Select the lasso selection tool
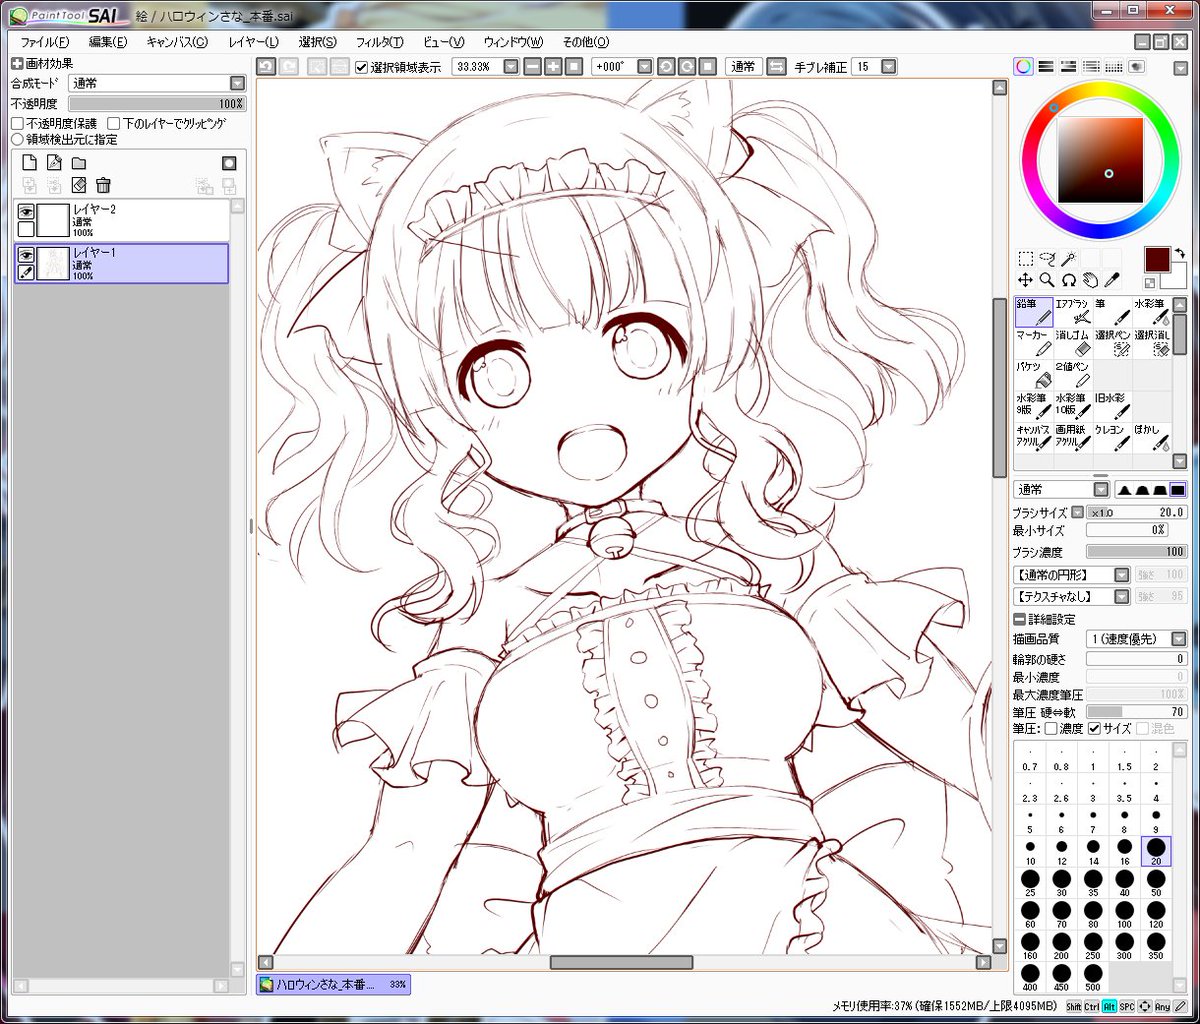Image resolution: width=1200 pixels, height=1024 pixels. pos(1047,258)
